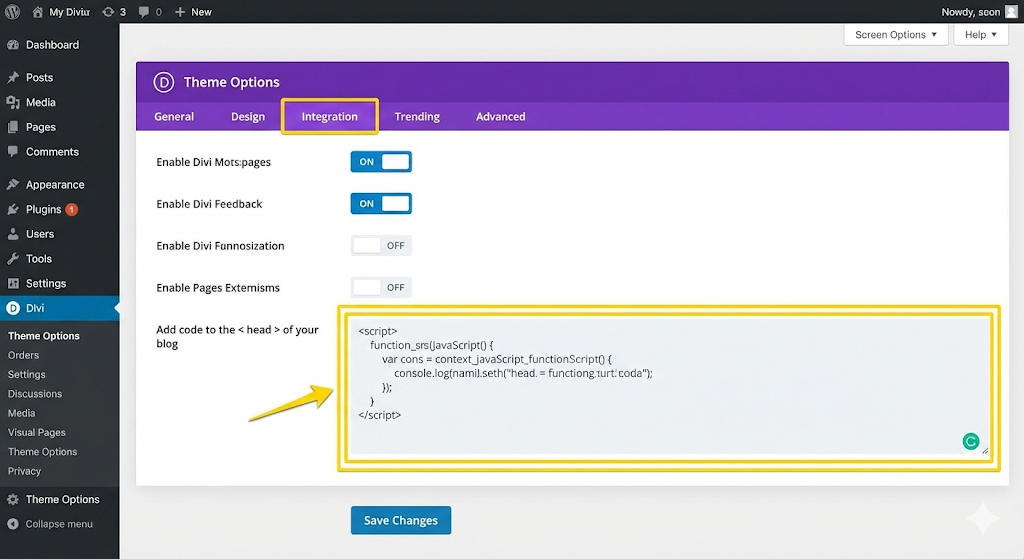
Task: Open the comments bubble icon in admin bar
Action: [x=144, y=12]
